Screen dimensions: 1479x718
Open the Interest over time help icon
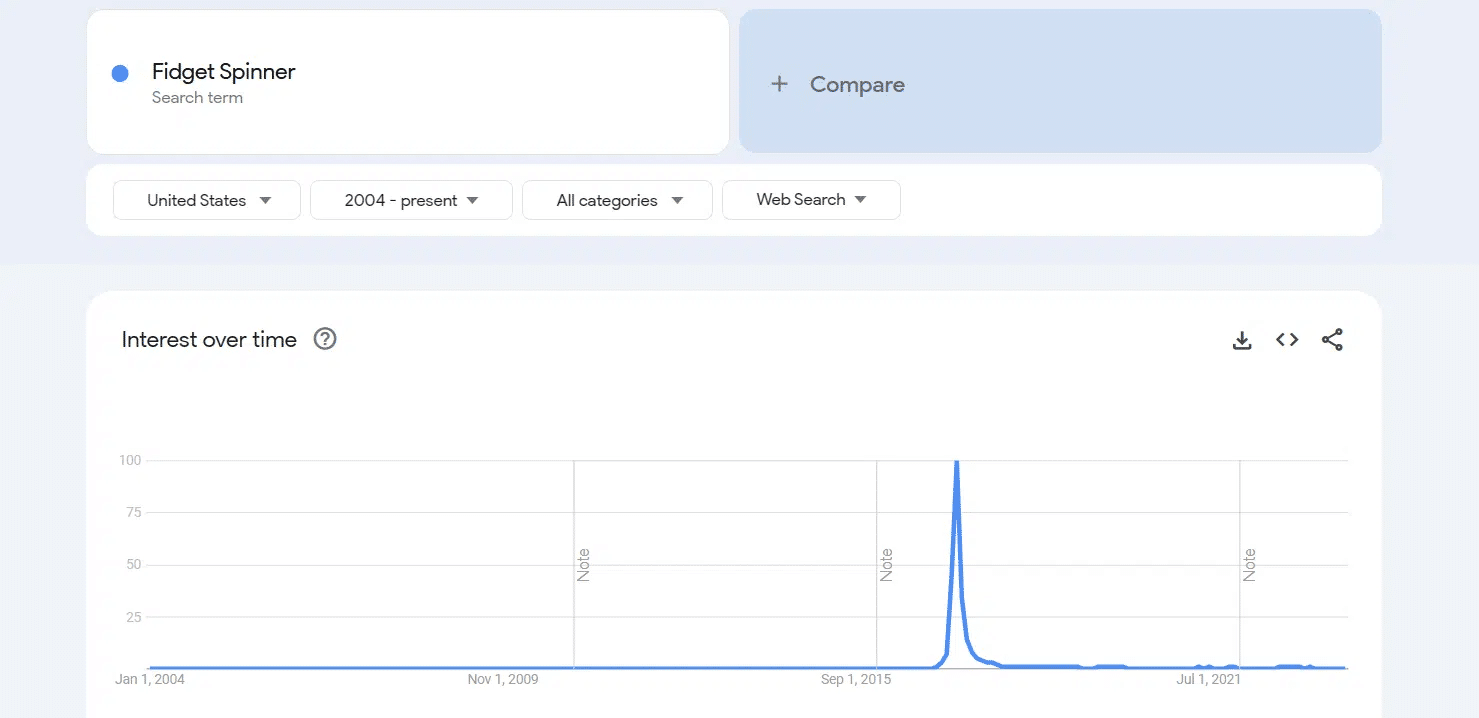point(325,339)
